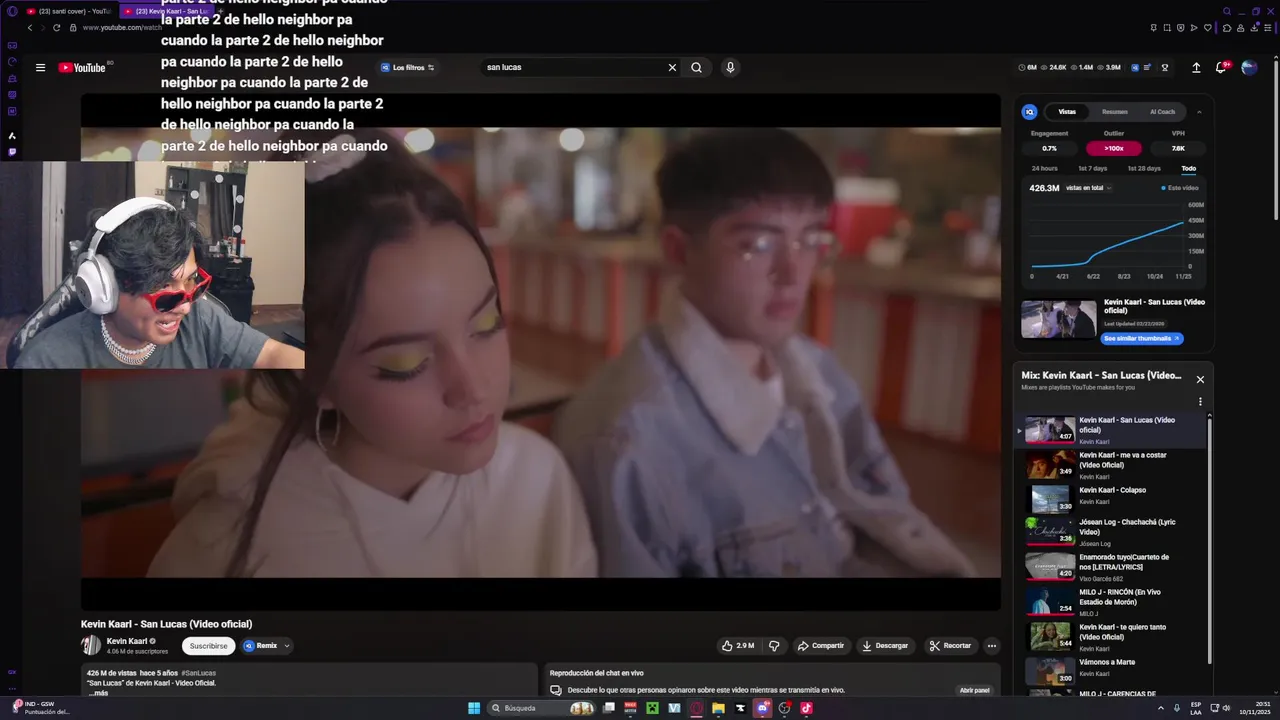Screen dimensions: 1280x720
Task: Click the #SanLucas hashtag
Action: click(199, 673)
